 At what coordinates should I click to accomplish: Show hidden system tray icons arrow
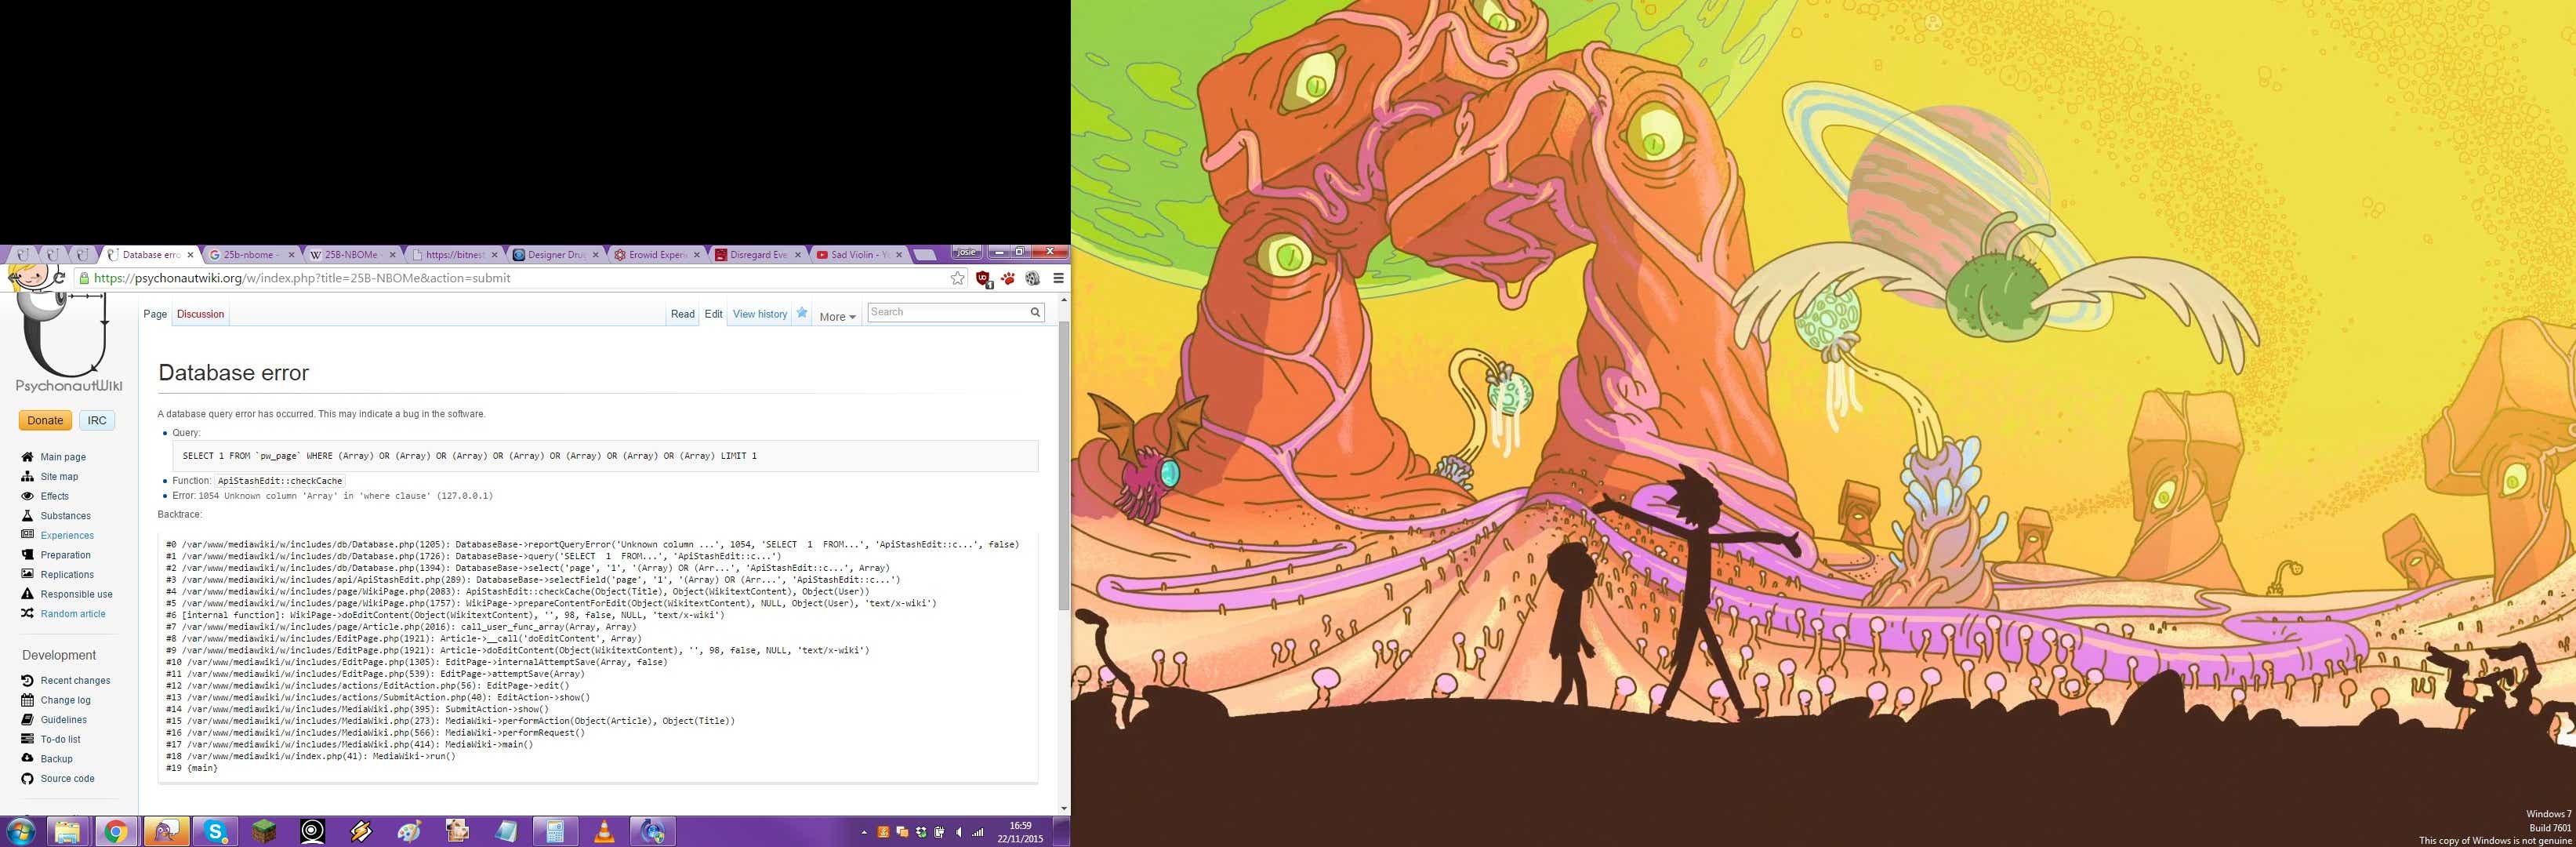point(864,832)
